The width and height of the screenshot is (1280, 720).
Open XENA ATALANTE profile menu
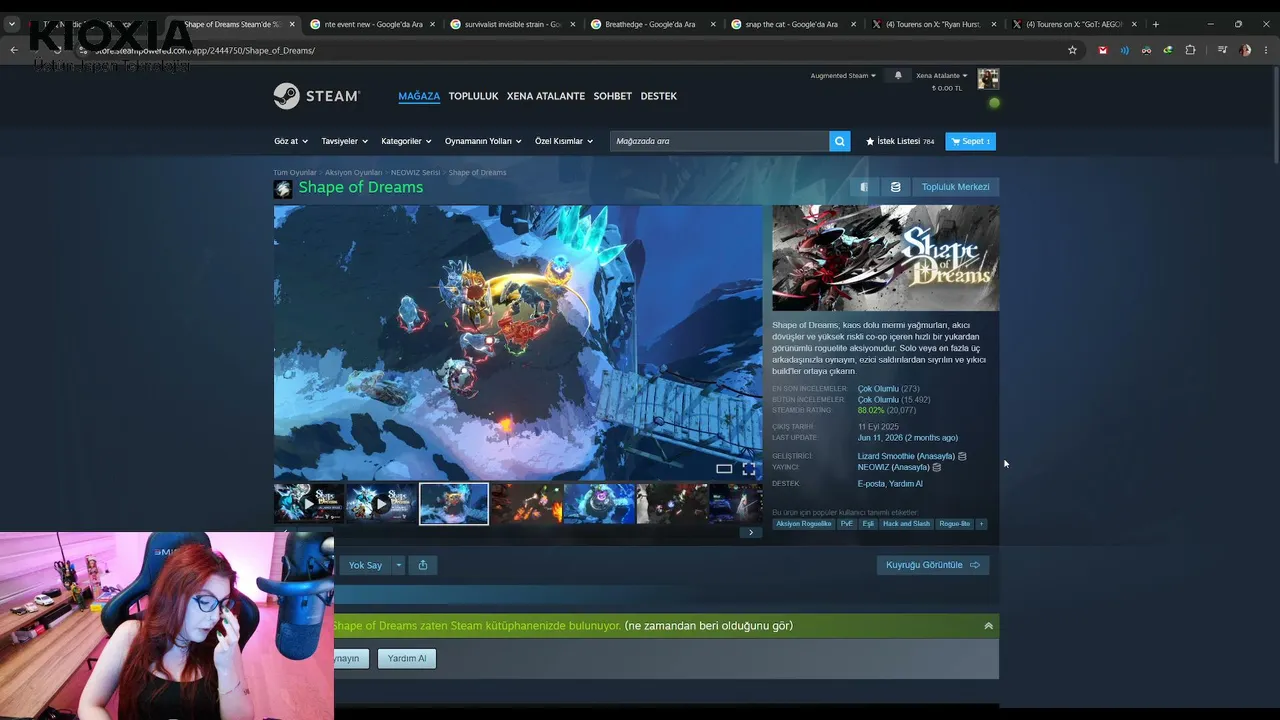click(546, 96)
